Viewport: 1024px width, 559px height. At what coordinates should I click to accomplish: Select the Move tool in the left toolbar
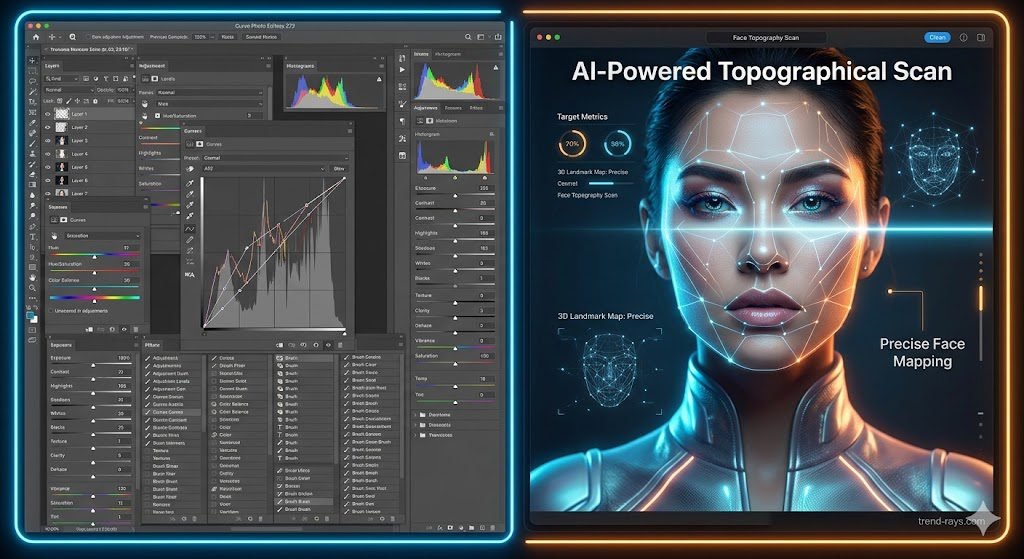click(33, 61)
